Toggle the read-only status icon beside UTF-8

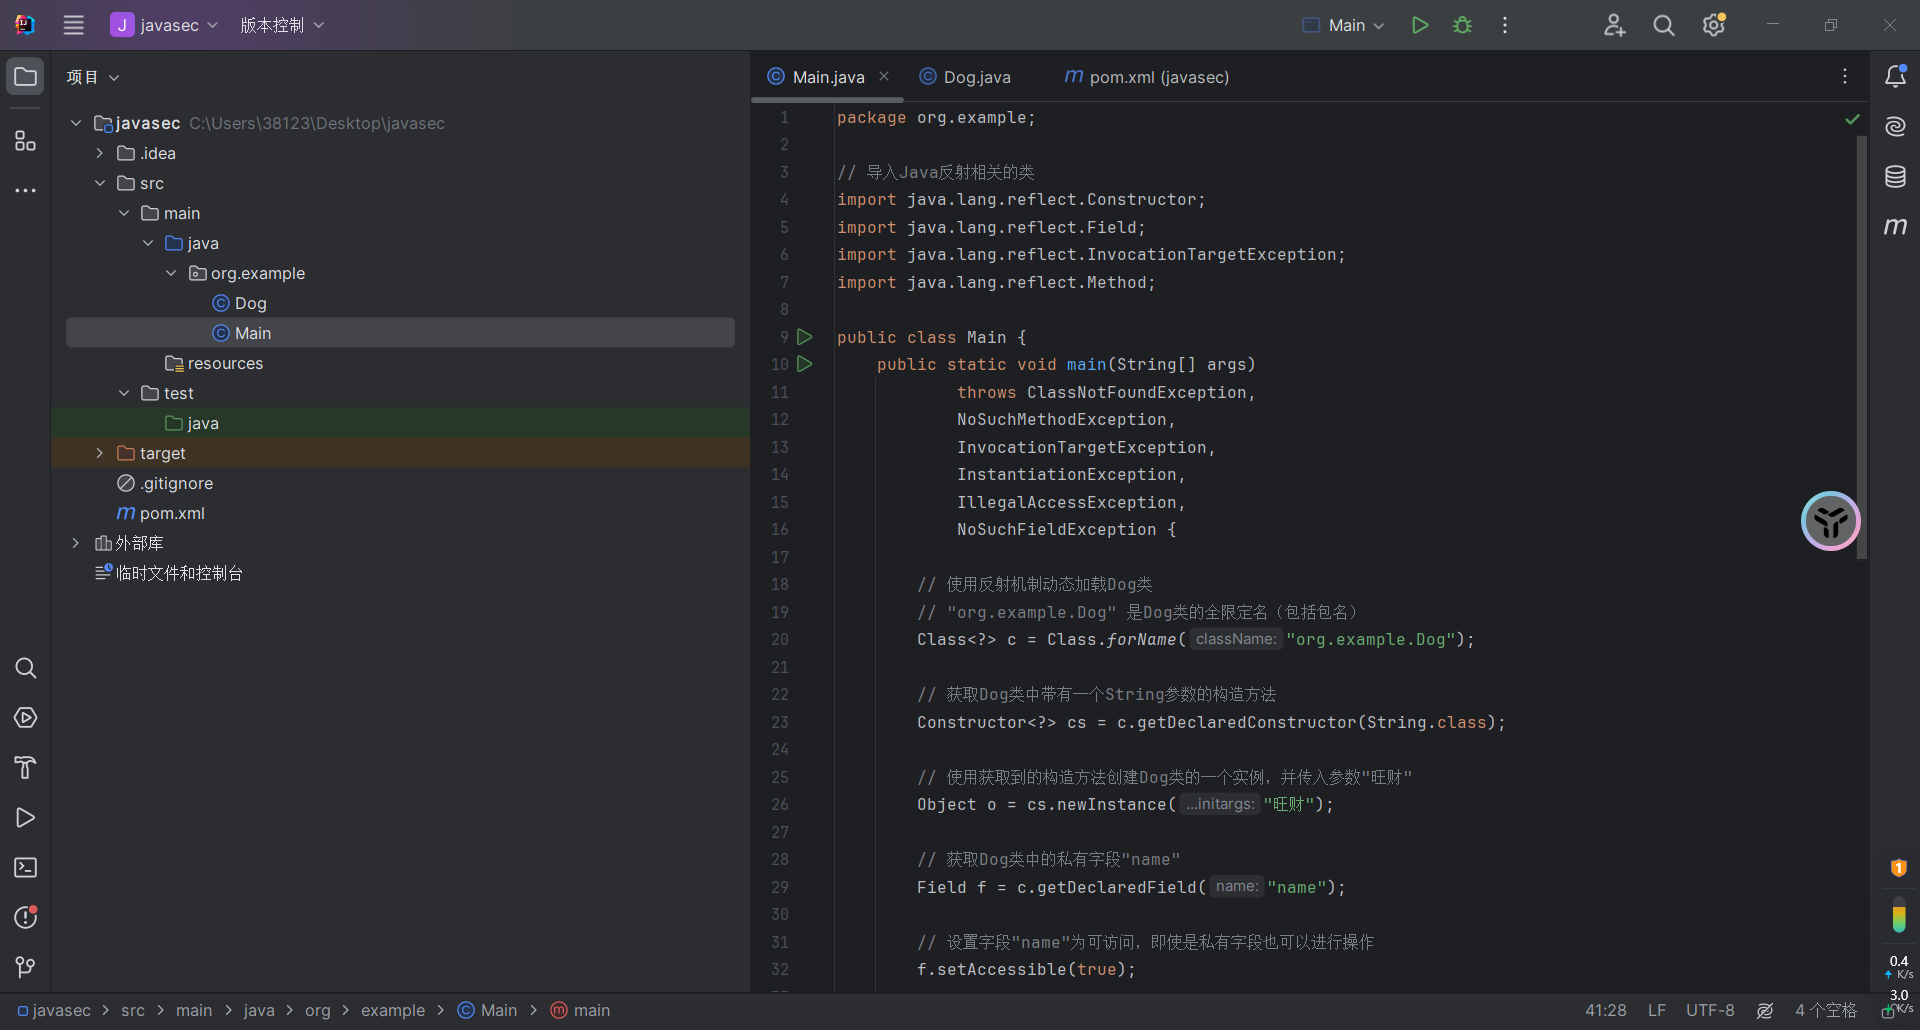[x=1765, y=1011]
